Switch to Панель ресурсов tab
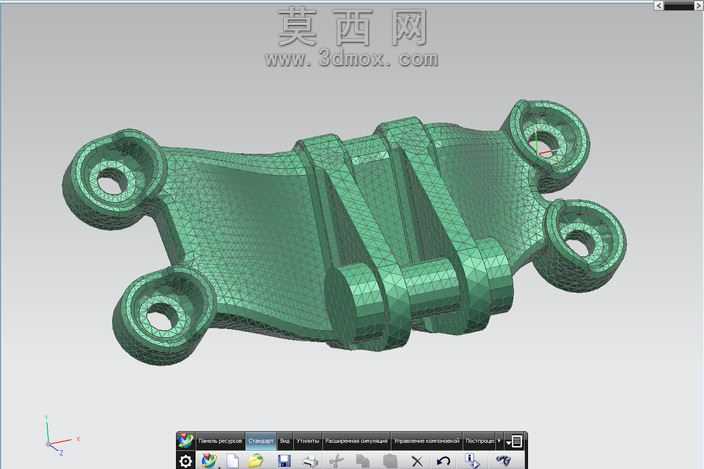 220,441
